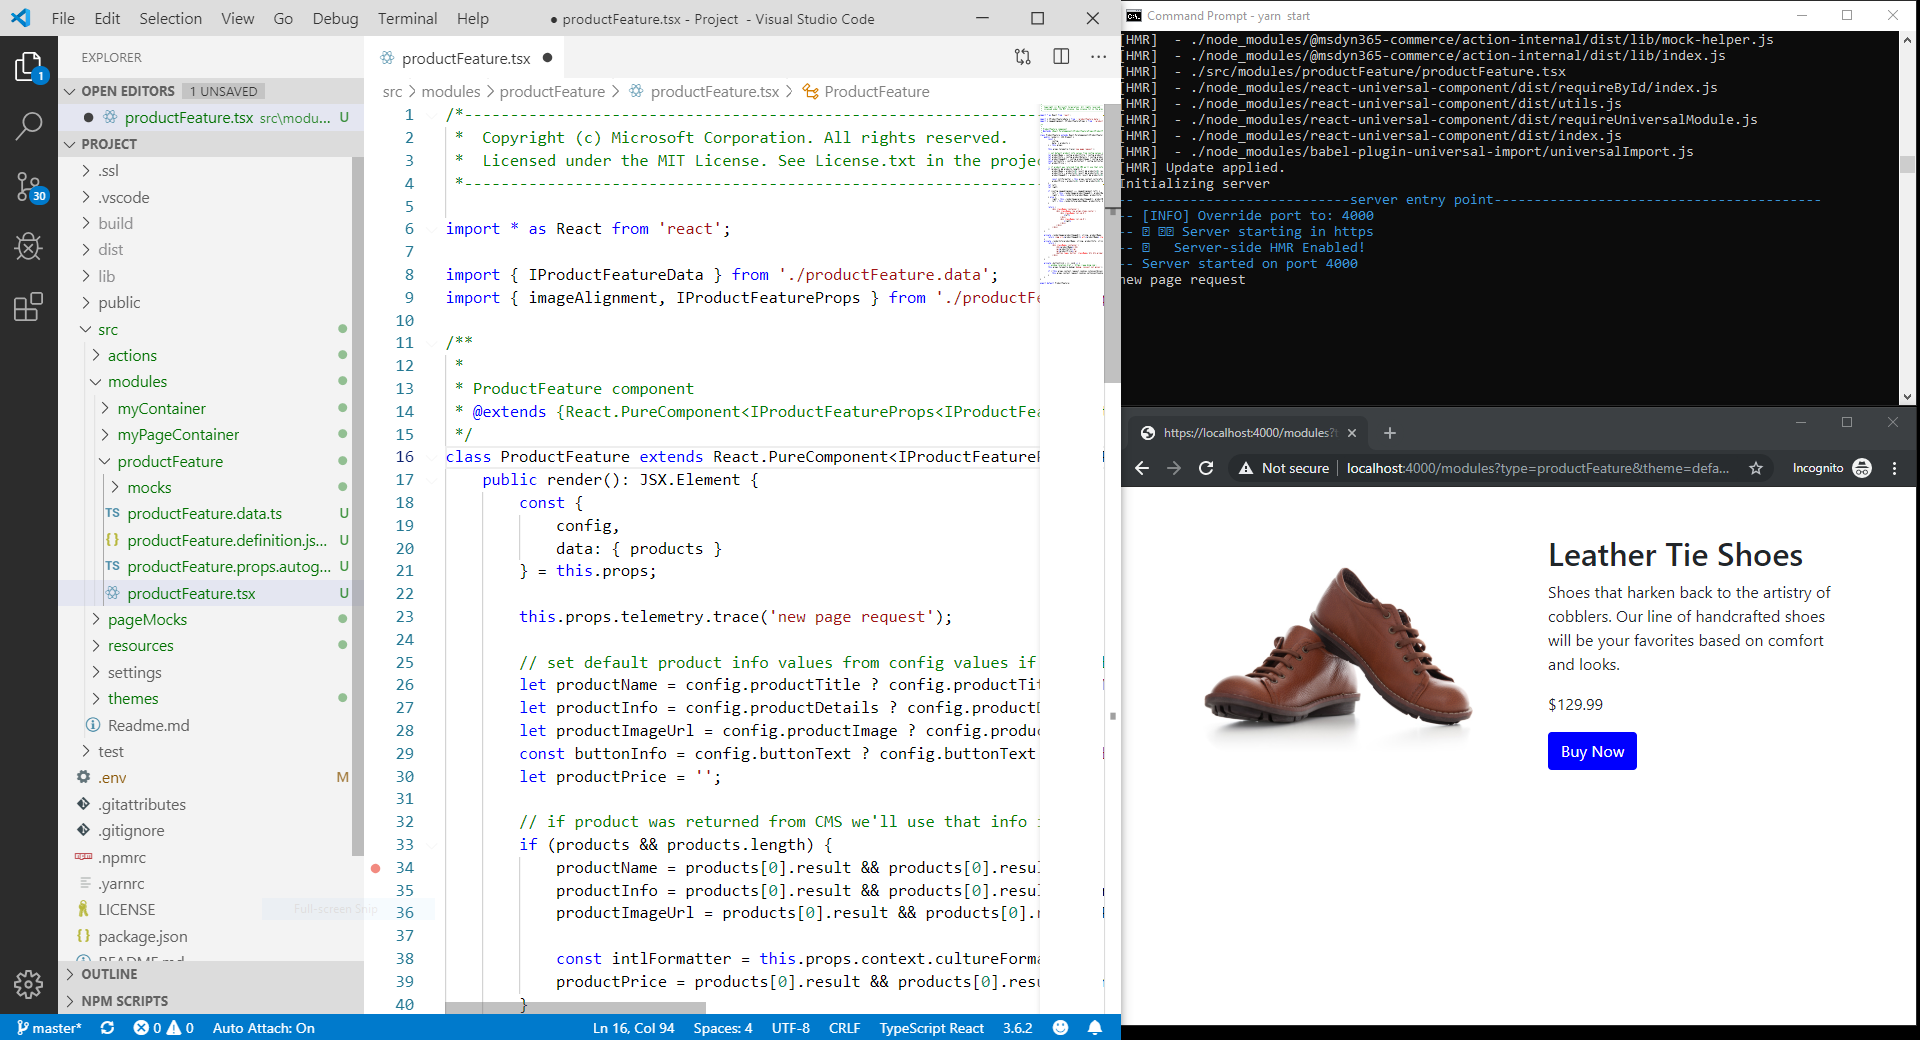The width and height of the screenshot is (1920, 1040).
Task: Expand the actions folder
Action: tap(132, 355)
